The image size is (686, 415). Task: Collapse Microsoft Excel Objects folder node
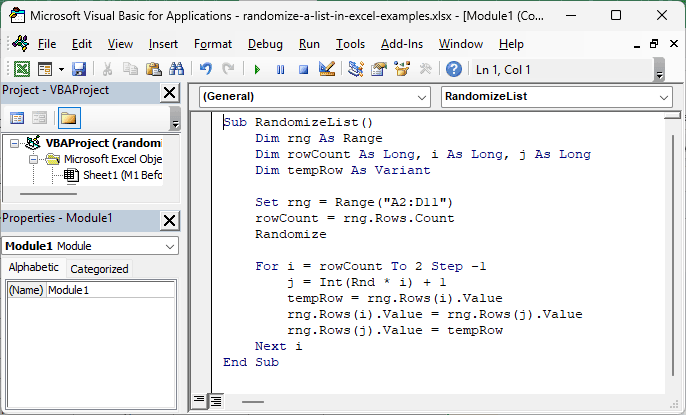coord(33,159)
